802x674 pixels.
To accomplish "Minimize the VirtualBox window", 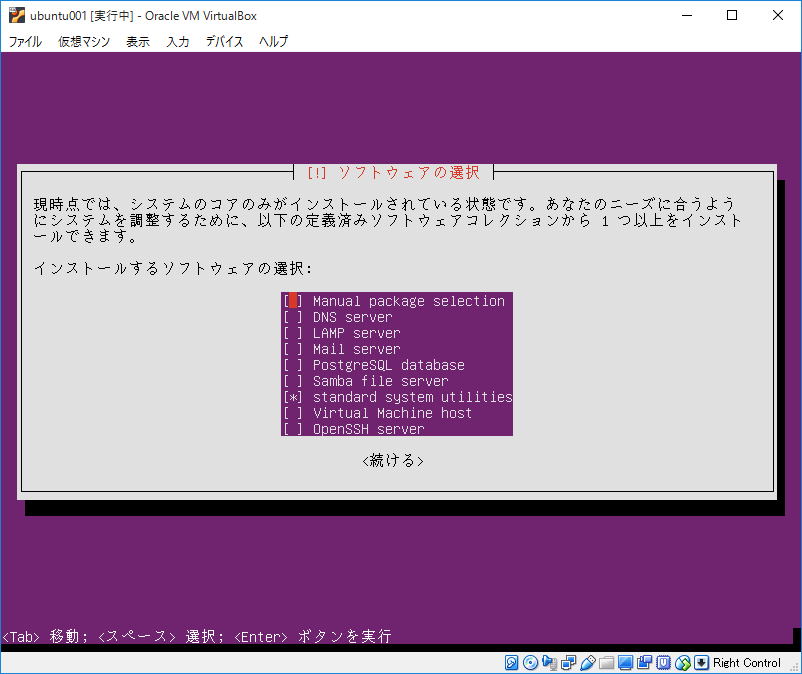I will [x=687, y=15].
